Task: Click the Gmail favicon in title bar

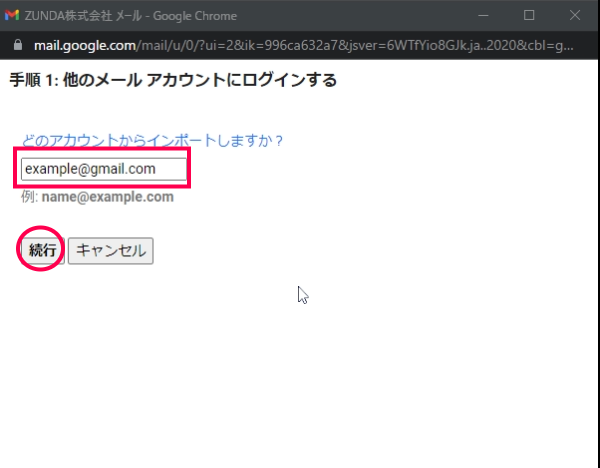Action: (x=12, y=15)
